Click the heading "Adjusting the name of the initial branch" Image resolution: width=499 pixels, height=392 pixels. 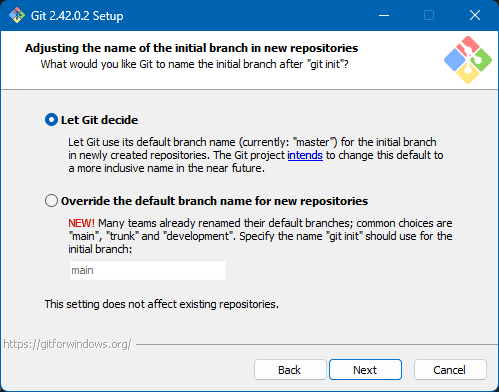191,48
